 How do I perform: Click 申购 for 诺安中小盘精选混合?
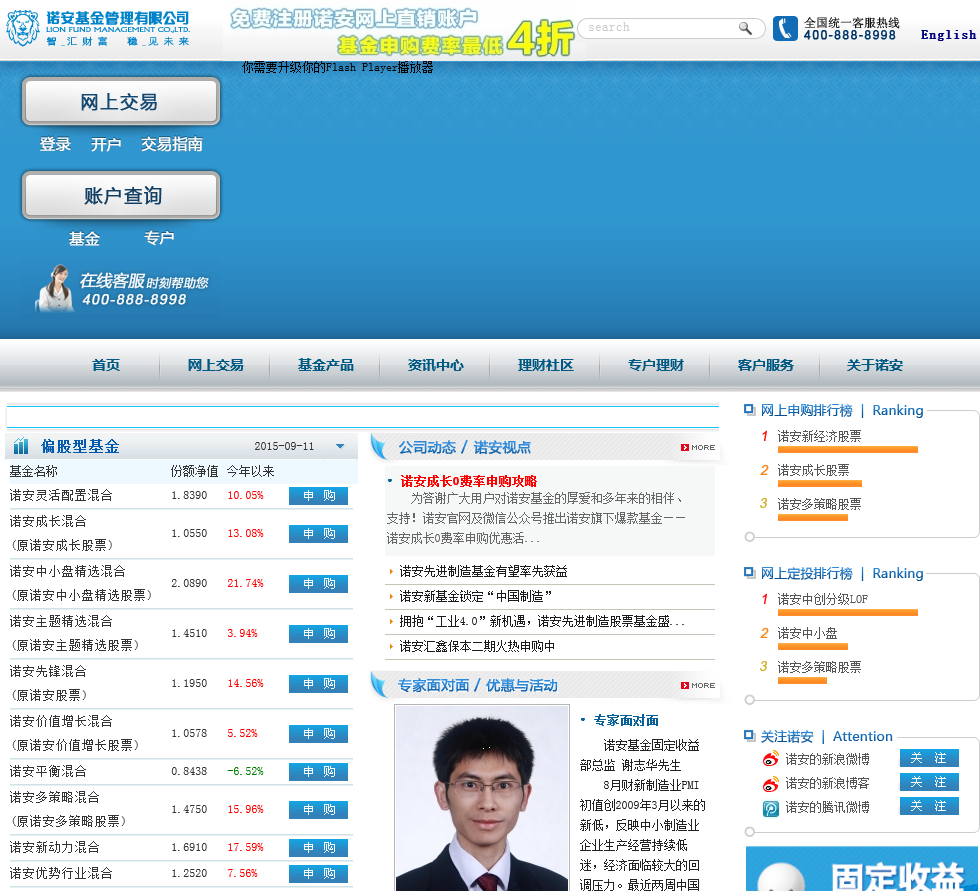pyautogui.click(x=318, y=584)
